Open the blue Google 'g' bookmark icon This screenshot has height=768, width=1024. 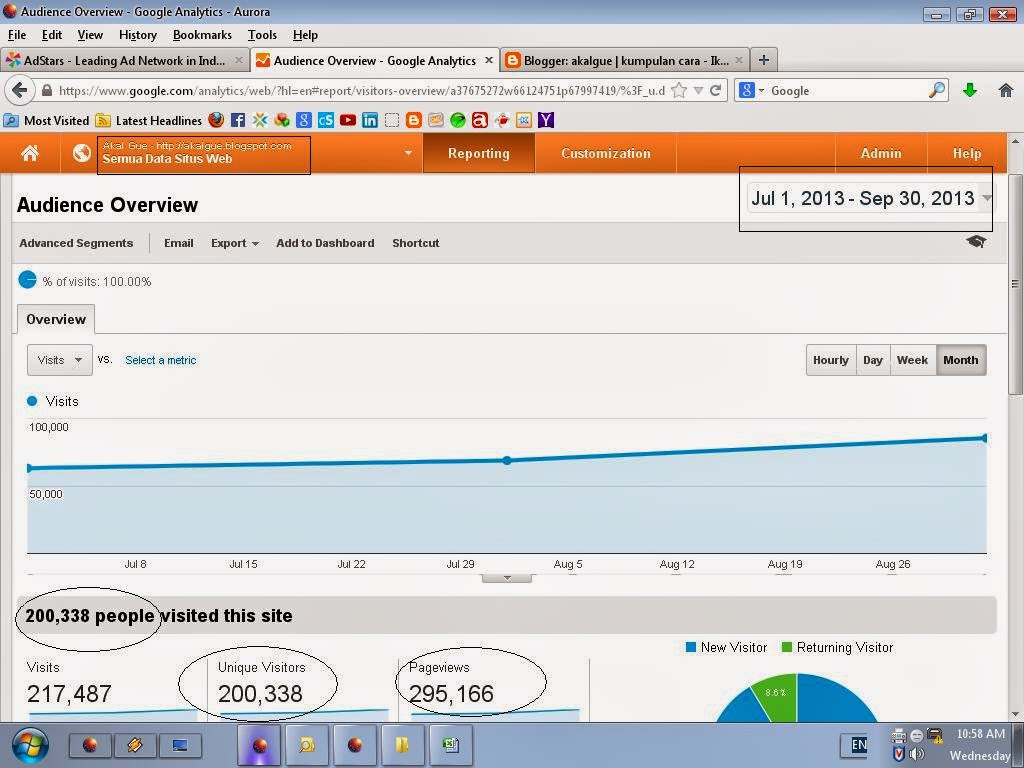(304, 120)
